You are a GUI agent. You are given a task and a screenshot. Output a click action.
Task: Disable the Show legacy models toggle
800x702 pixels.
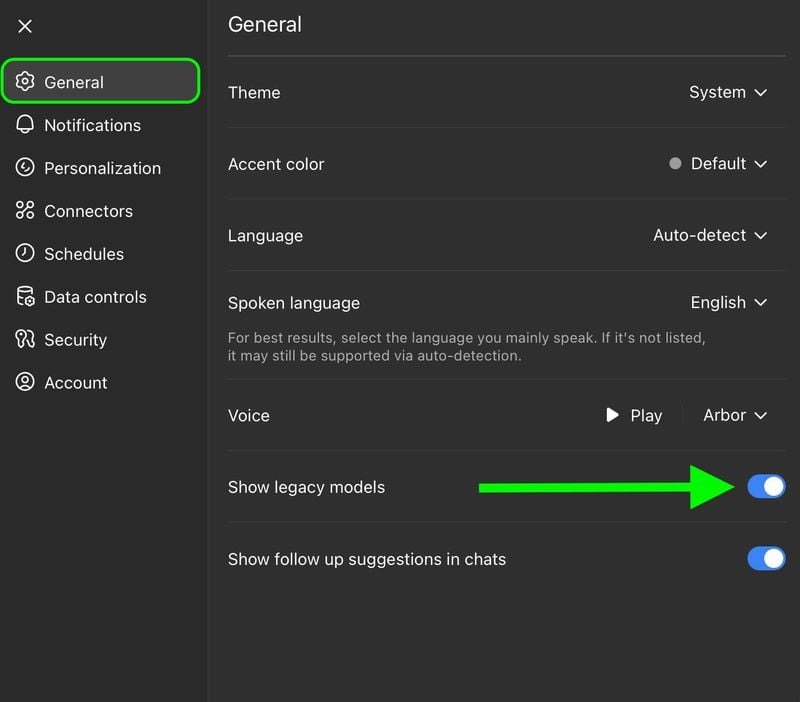coord(766,487)
